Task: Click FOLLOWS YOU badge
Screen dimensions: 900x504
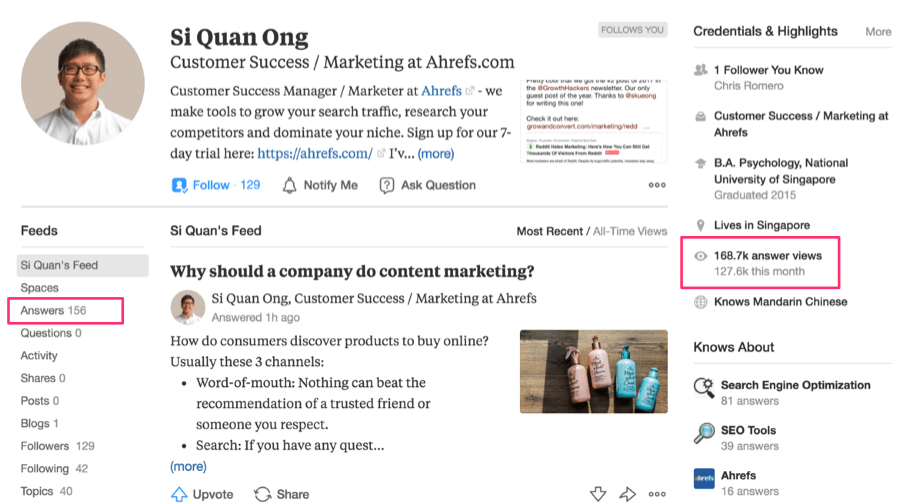Action: pos(633,30)
